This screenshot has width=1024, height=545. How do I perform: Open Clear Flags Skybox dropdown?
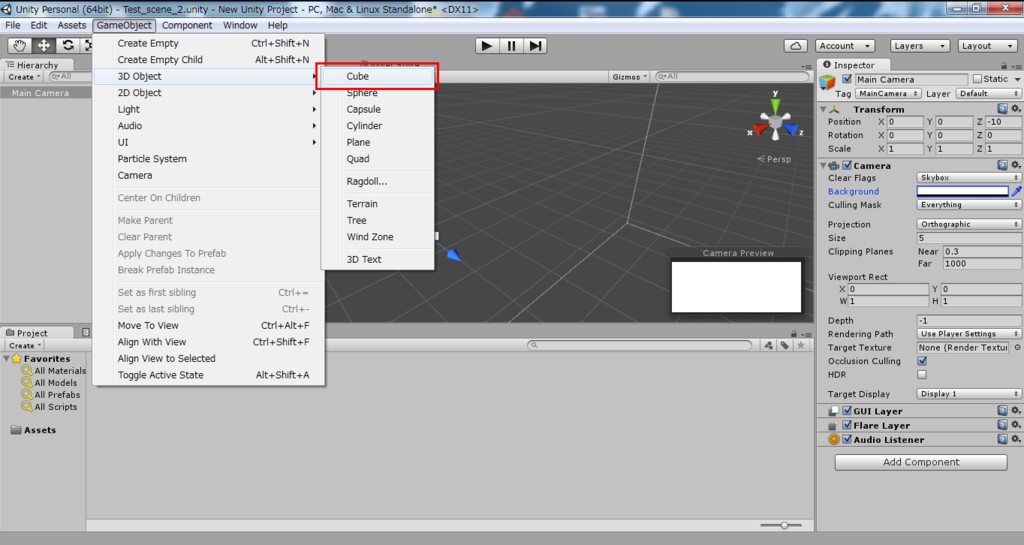(x=969, y=178)
